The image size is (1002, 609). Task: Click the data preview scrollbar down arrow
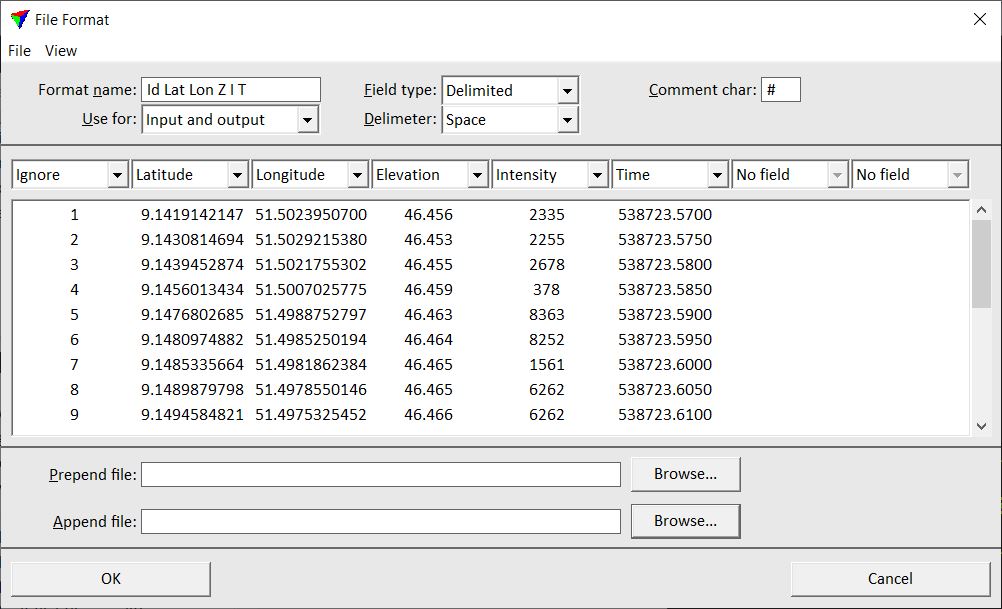click(x=981, y=423)
